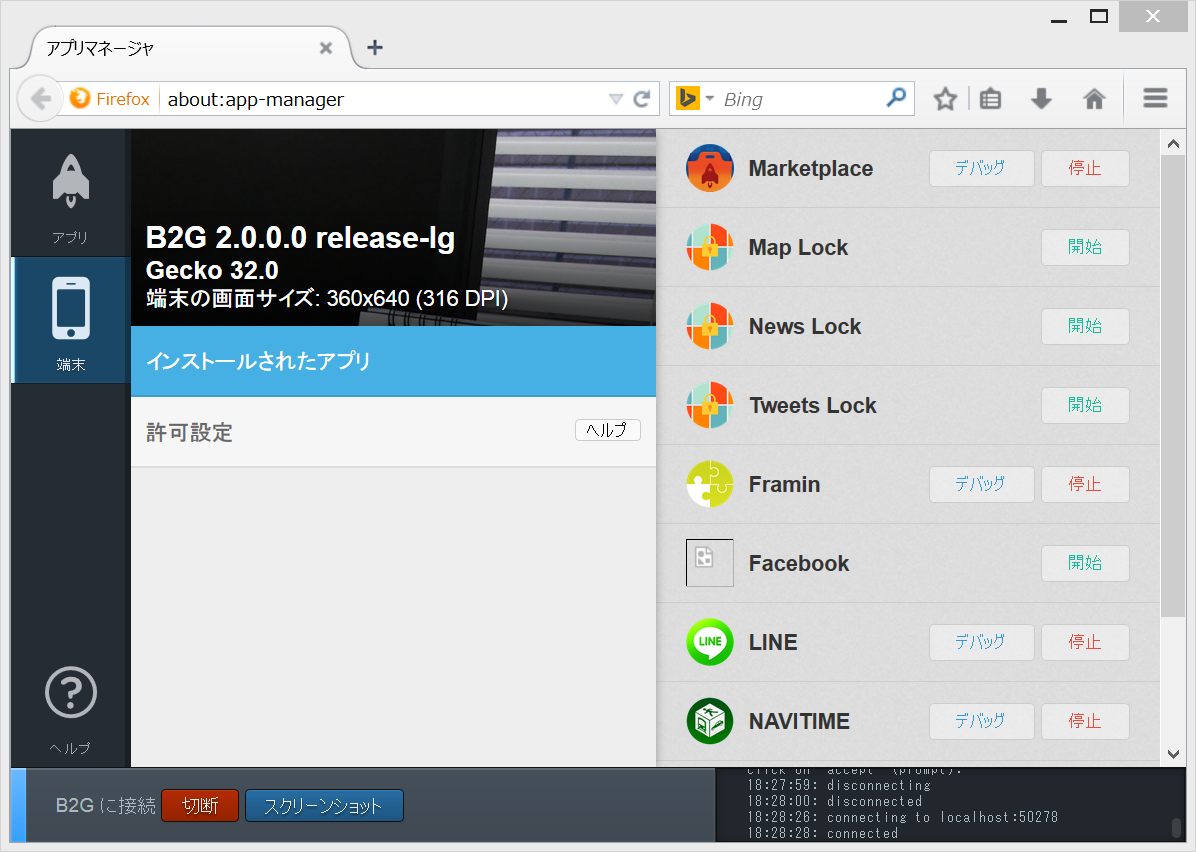Debug the Framin app with デバッグ
The image size is (1196, 852).
click(x=981, y=484)
